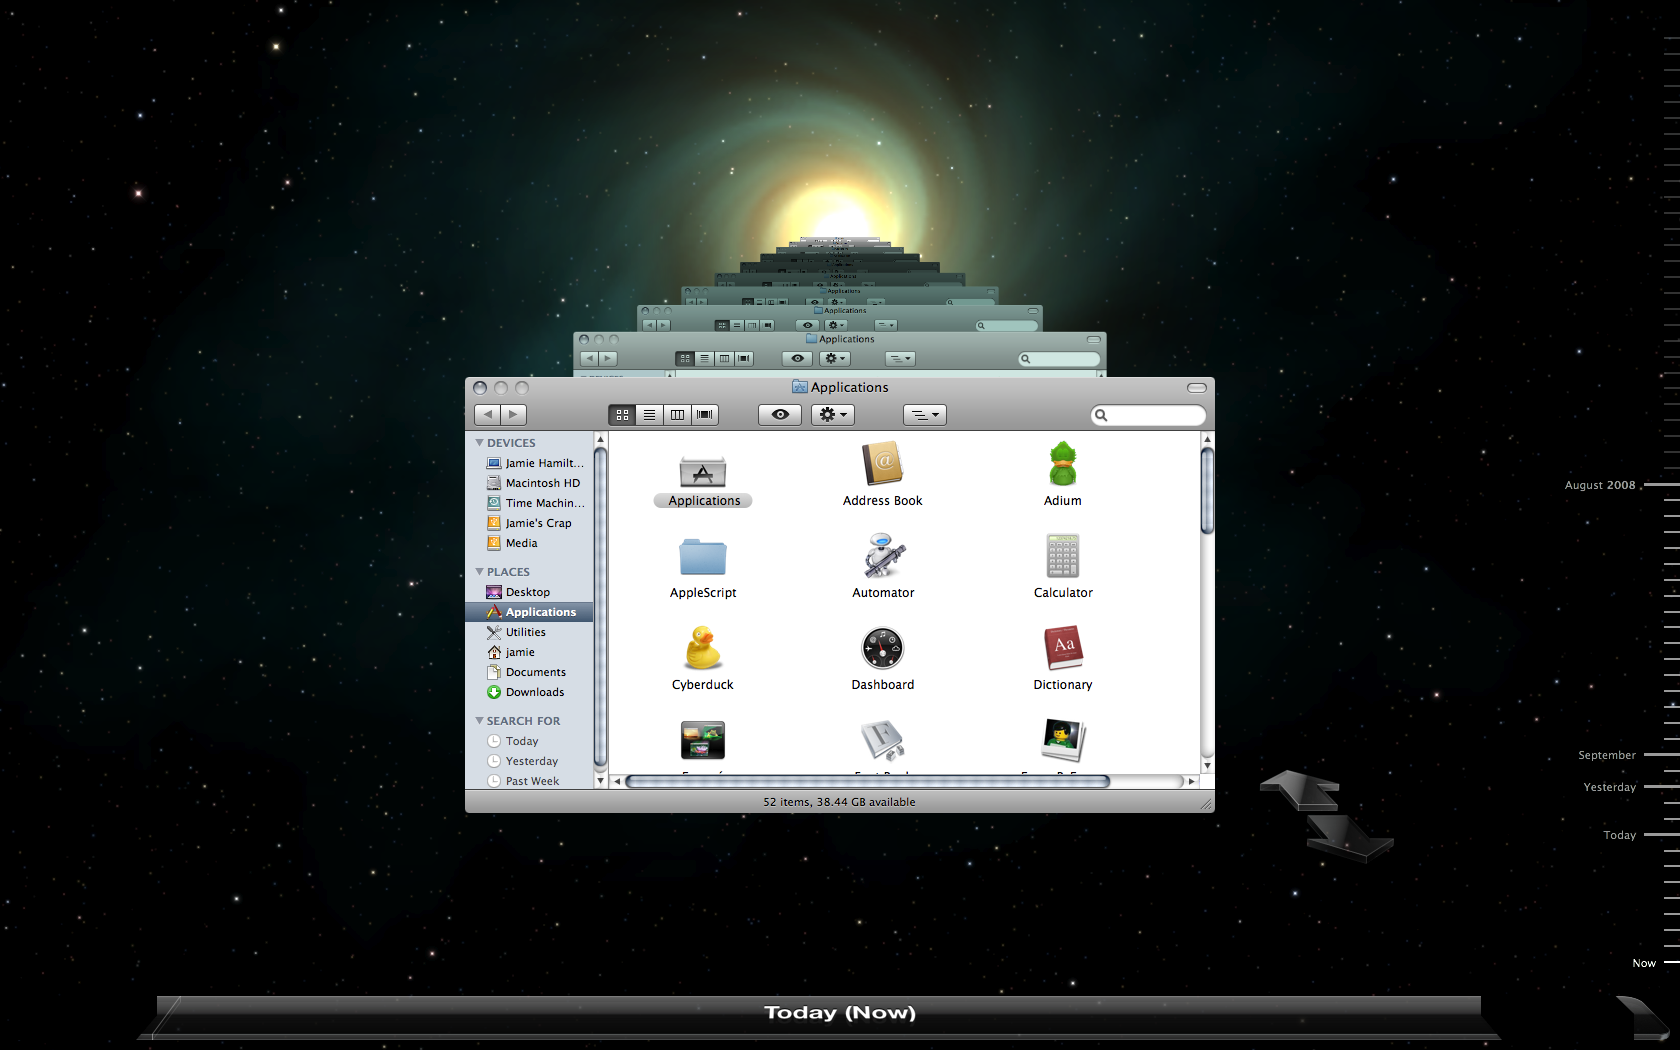Go back with the left arrow button

pyautogui.click(x=487, y=415)
